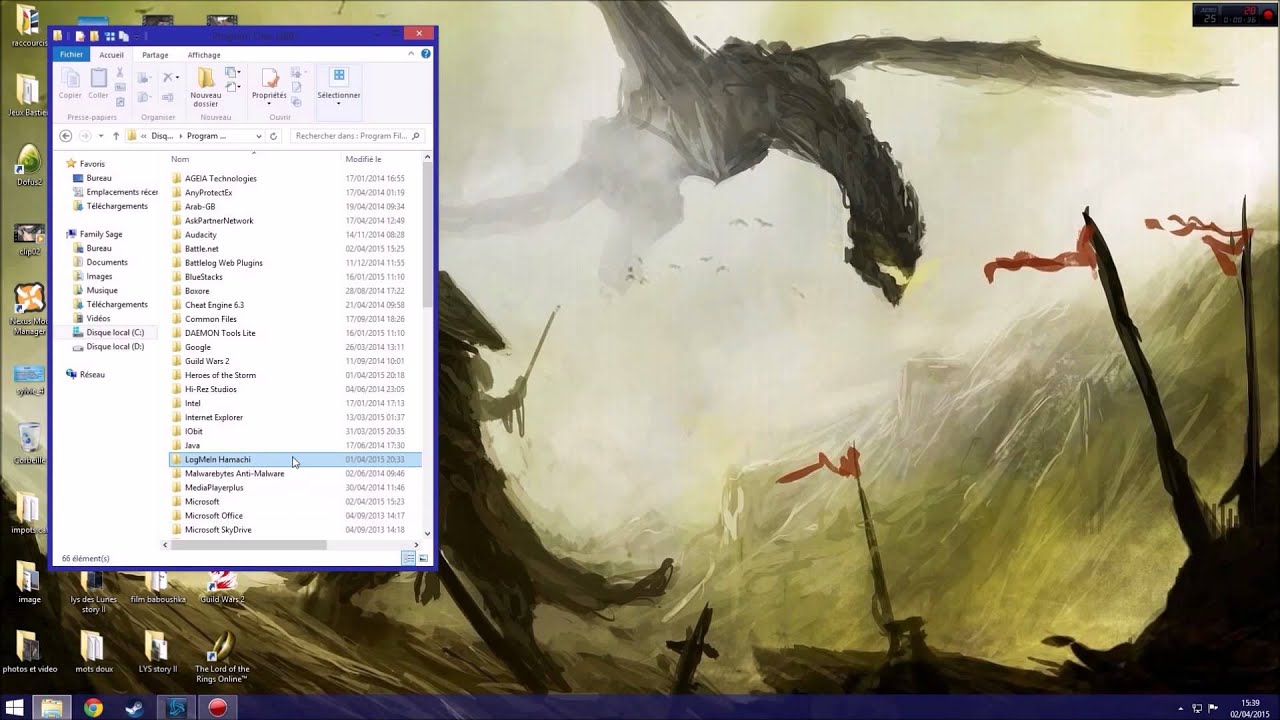1280x720 pixels.
Task: Sort by the Modifié le column header
Action: coord(363,159)
